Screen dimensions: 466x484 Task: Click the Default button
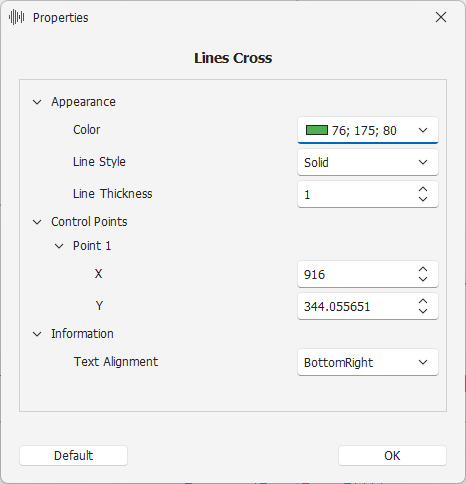[x=73, y=456]
